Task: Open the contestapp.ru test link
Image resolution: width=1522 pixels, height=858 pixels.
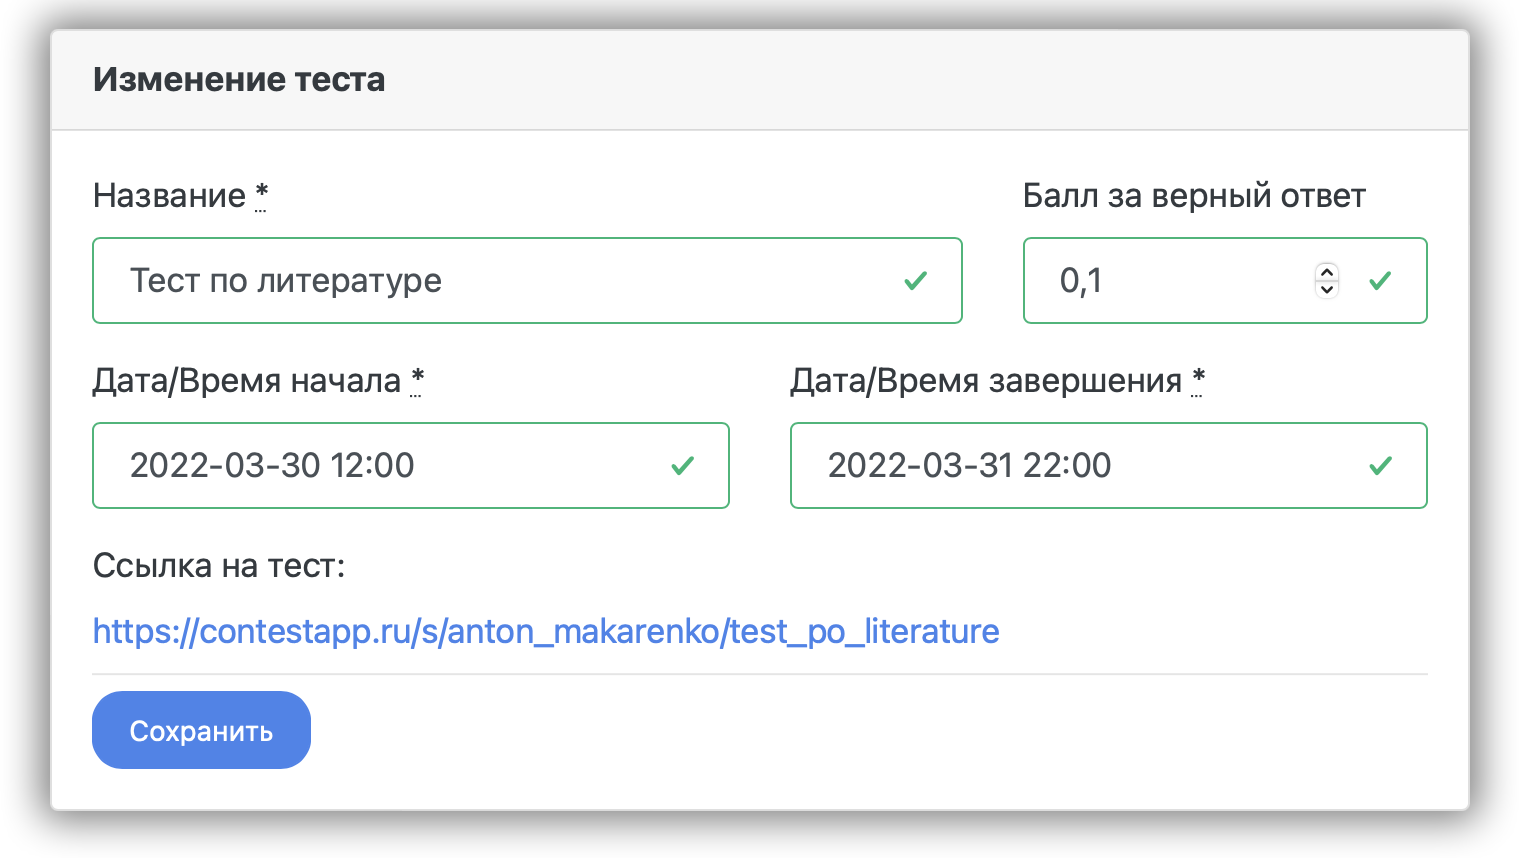Action: click(x=546, y=632)
